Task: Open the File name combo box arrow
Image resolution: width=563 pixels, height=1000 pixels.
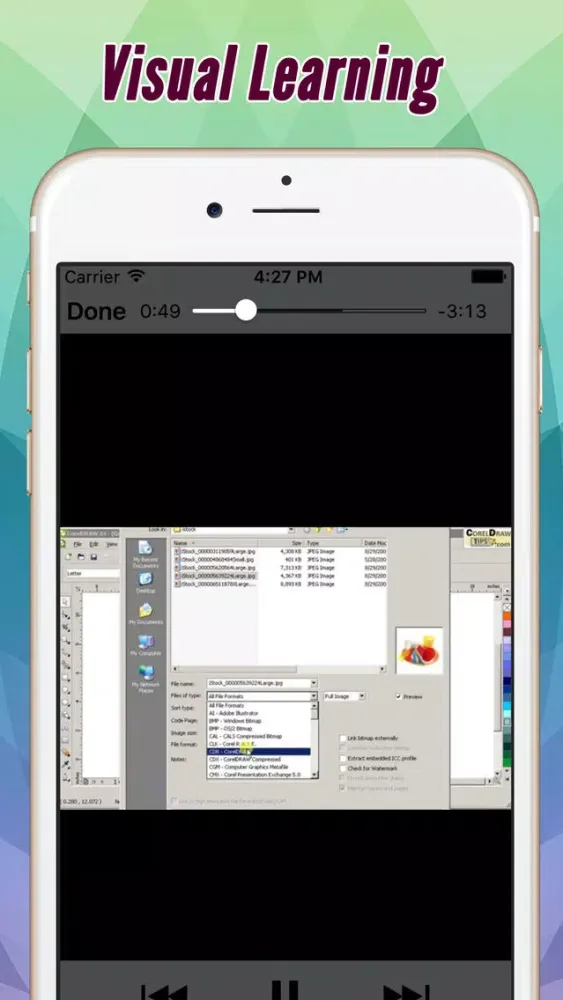Action: point(314,683)
